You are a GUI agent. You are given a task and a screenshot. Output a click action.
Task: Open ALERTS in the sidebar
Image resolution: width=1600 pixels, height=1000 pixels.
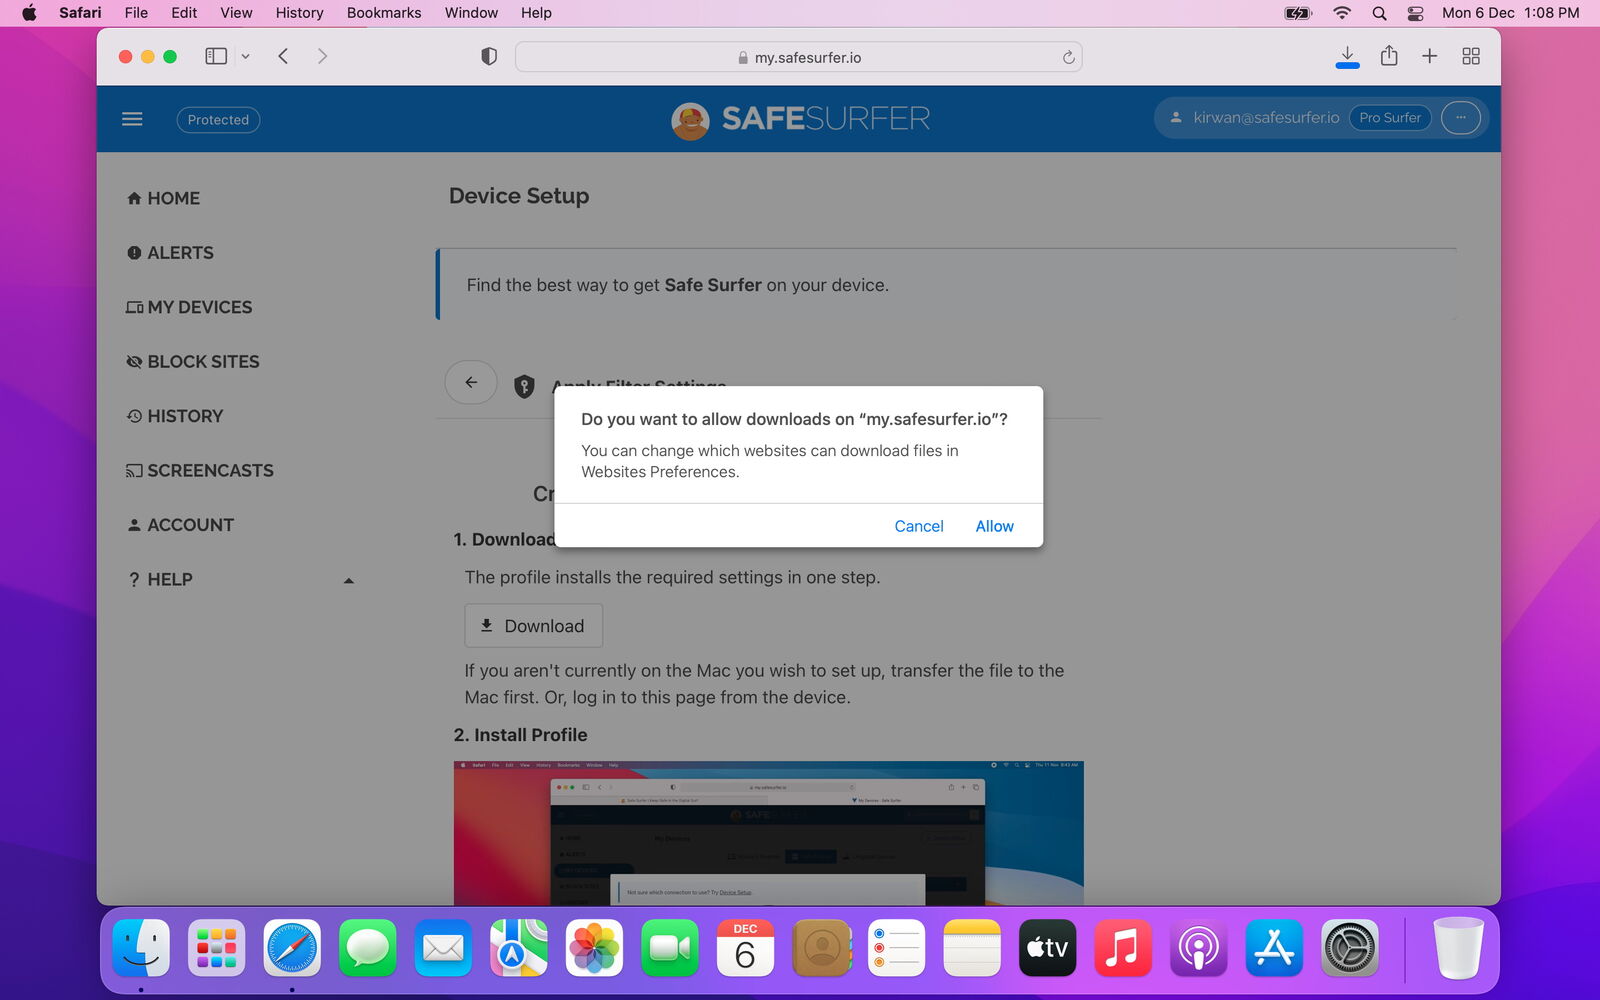[170, 253]
